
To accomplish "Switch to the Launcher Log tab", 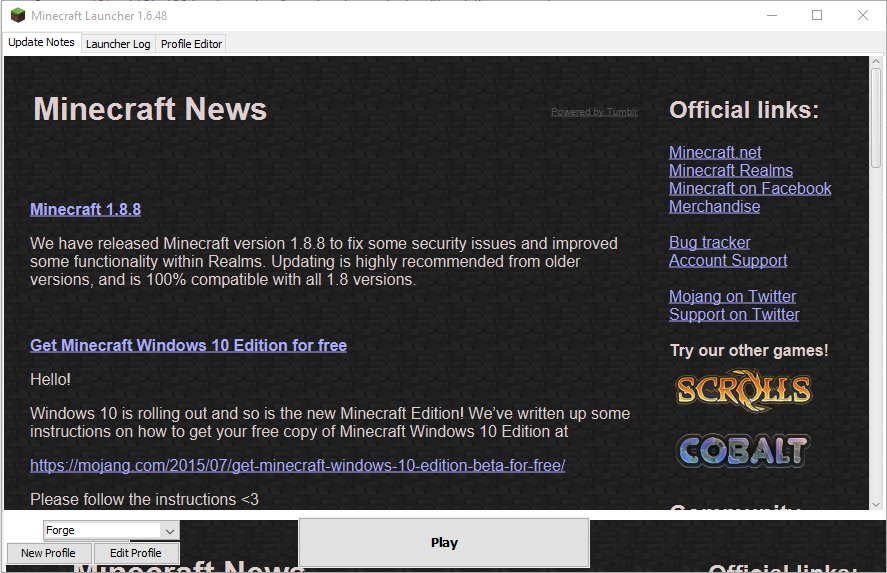I will click(x=118, y=44).
